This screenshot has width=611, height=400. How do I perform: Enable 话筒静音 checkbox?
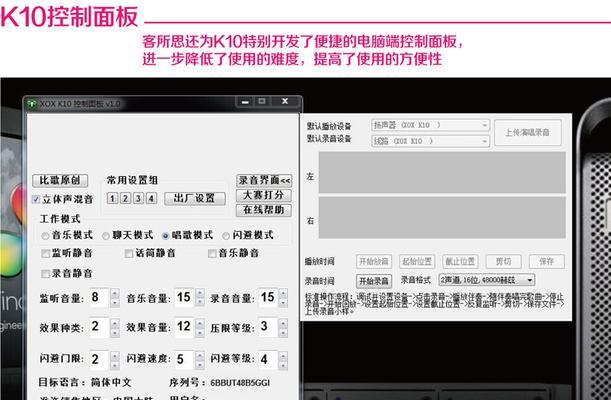coord(129,254)
